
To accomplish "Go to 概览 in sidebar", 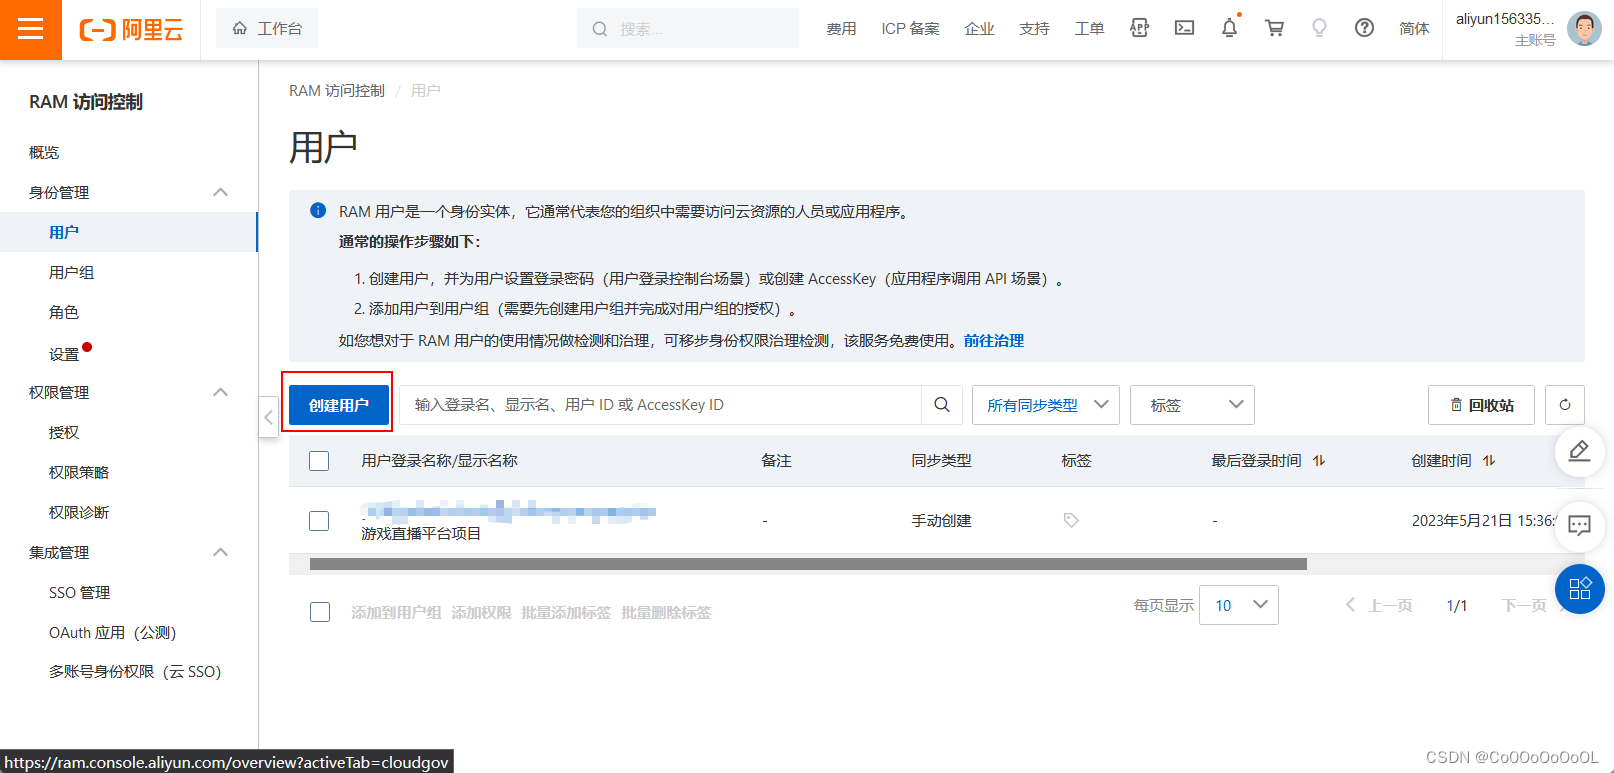I will tap(44, 152).
